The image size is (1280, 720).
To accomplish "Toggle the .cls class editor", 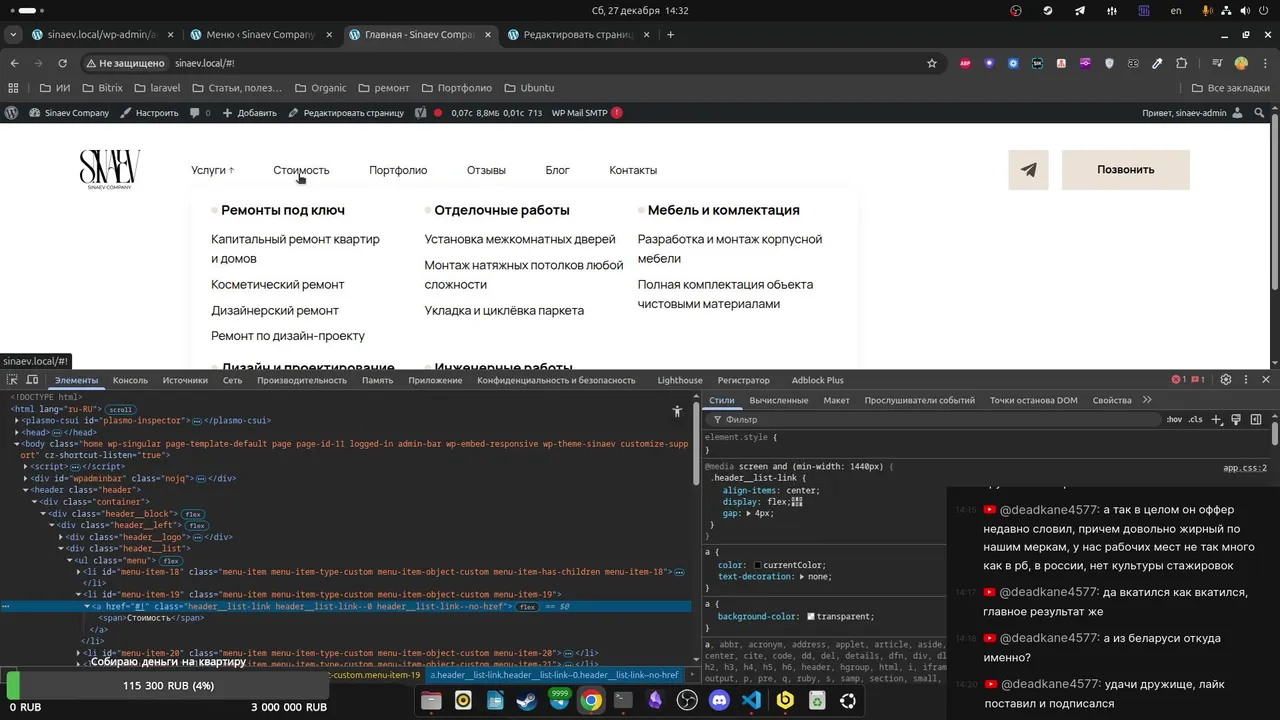I will coord(1195,419).
